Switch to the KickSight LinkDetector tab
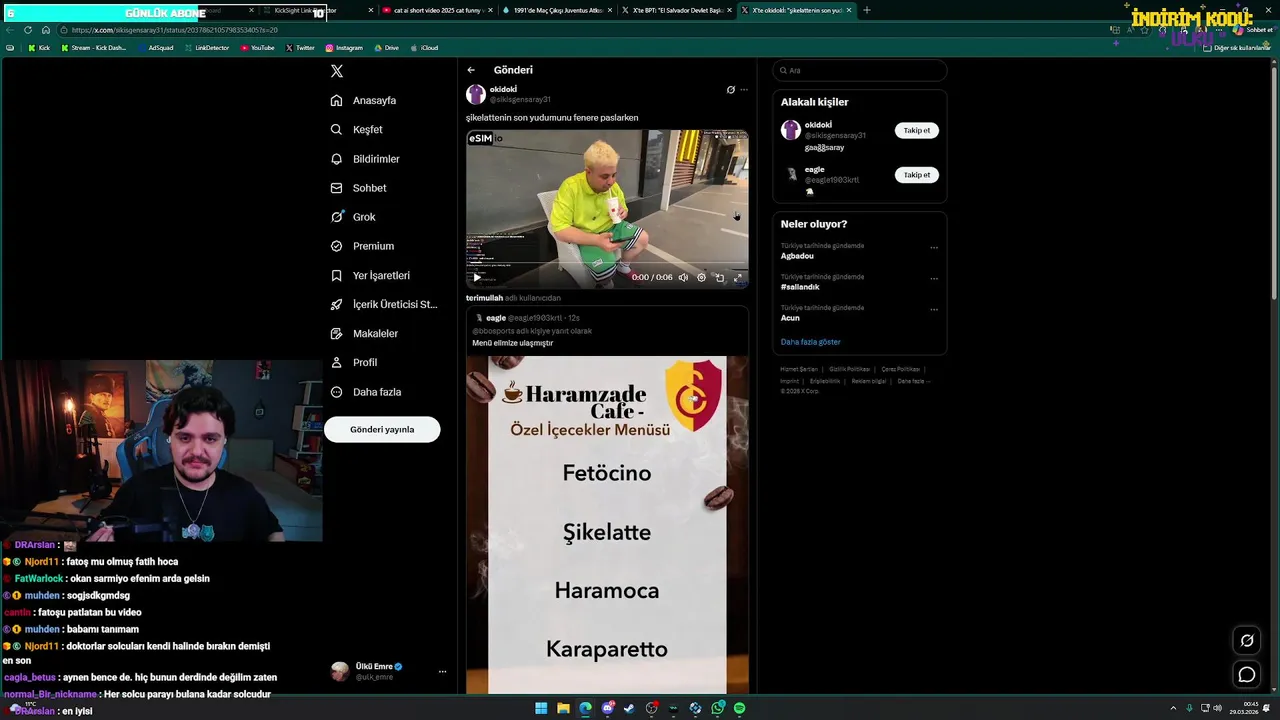The height and width of the screenshot is (720, 1280). click(316, 10)
